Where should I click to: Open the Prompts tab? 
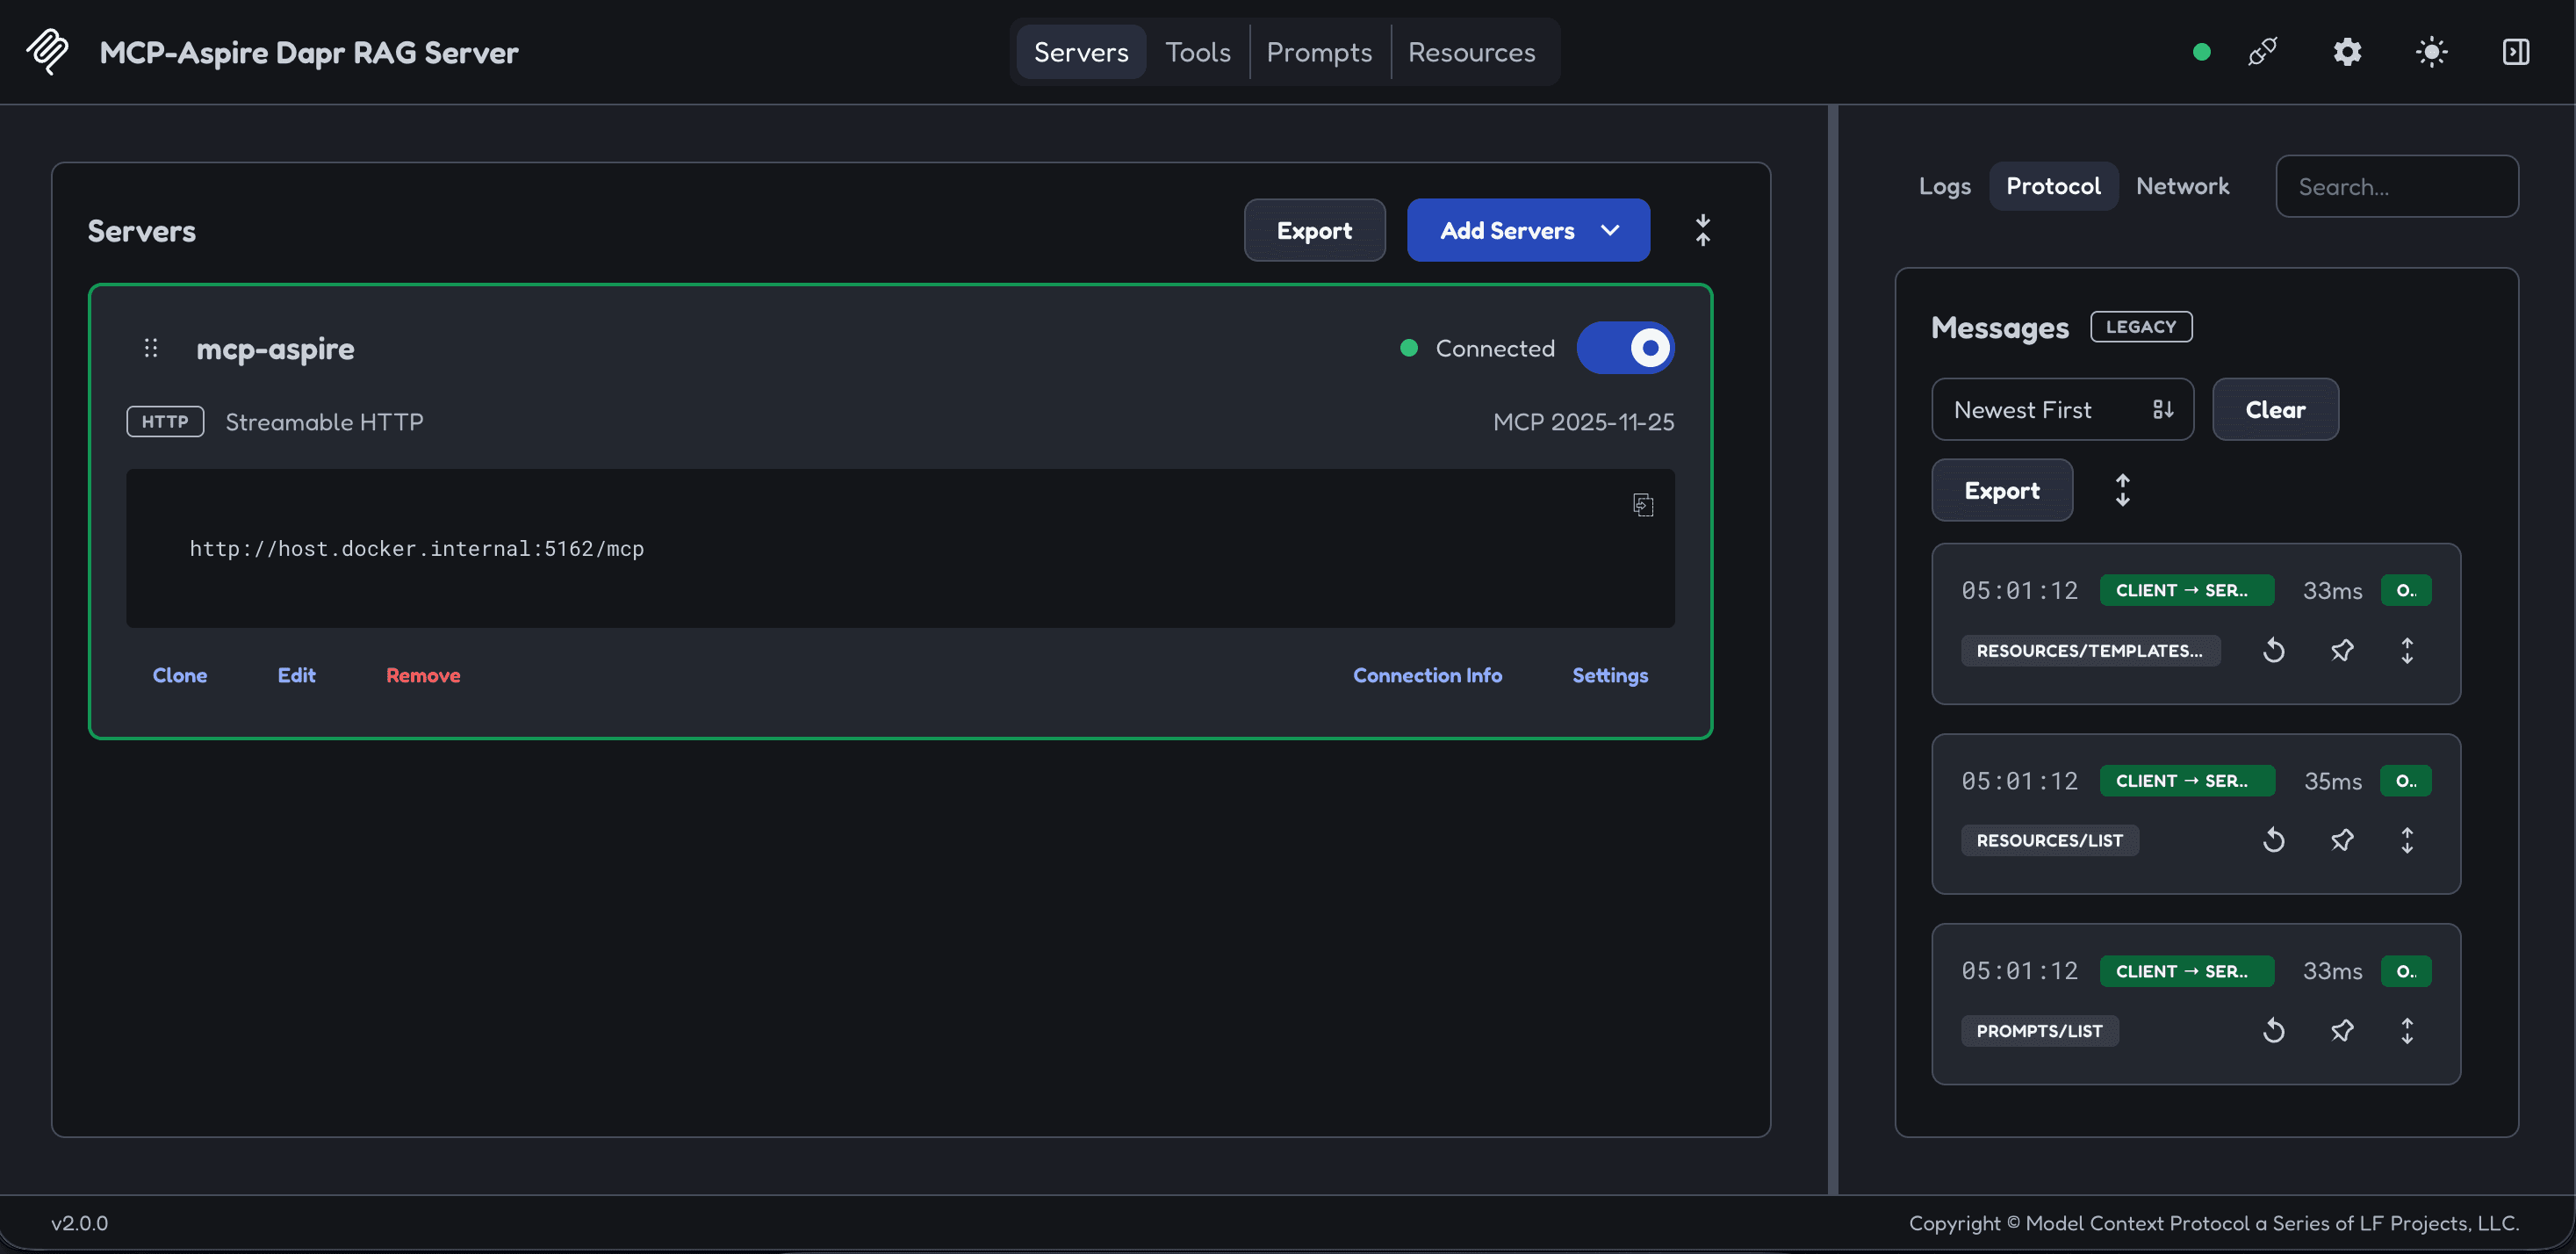coord(1319,52)
